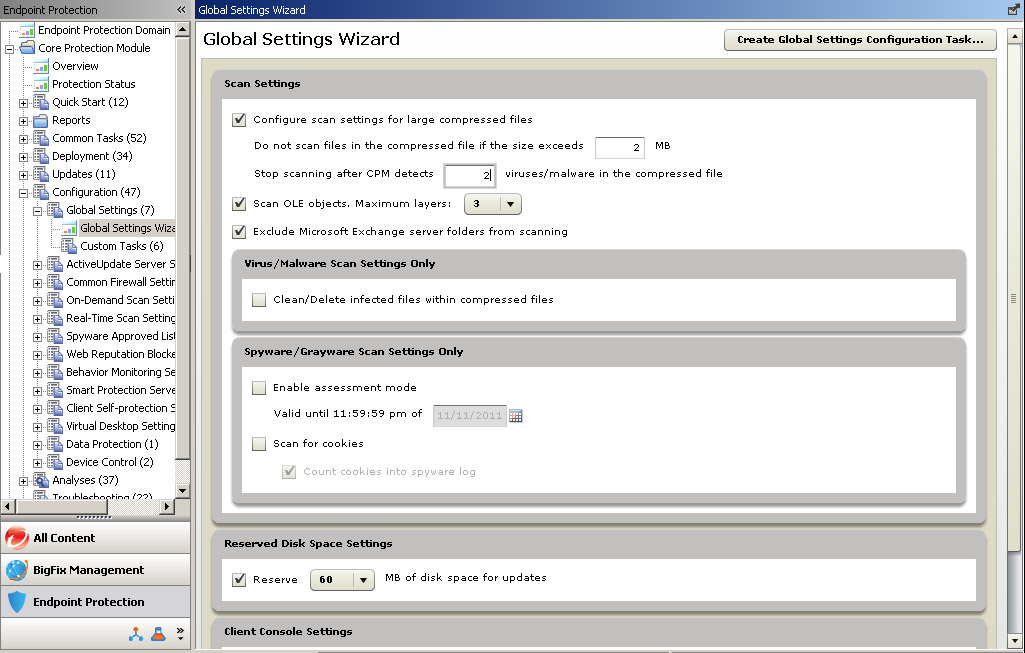Image resolution: width=1025 pixels, height=653 pixels.
Task: Collapse the Core Protection Module node
Action: pyautogui.click(x=9, y=49)
